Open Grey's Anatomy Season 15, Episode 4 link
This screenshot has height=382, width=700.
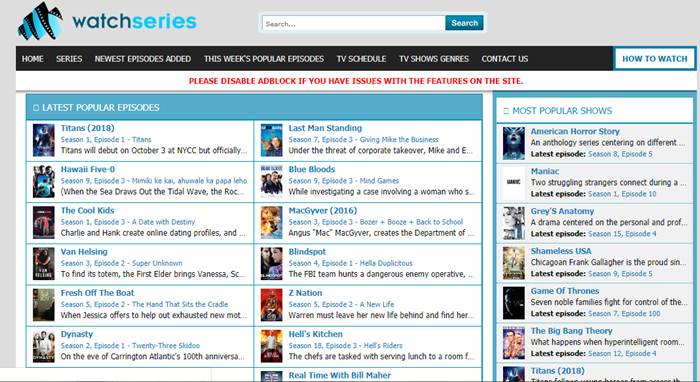(x=622, y=234)
